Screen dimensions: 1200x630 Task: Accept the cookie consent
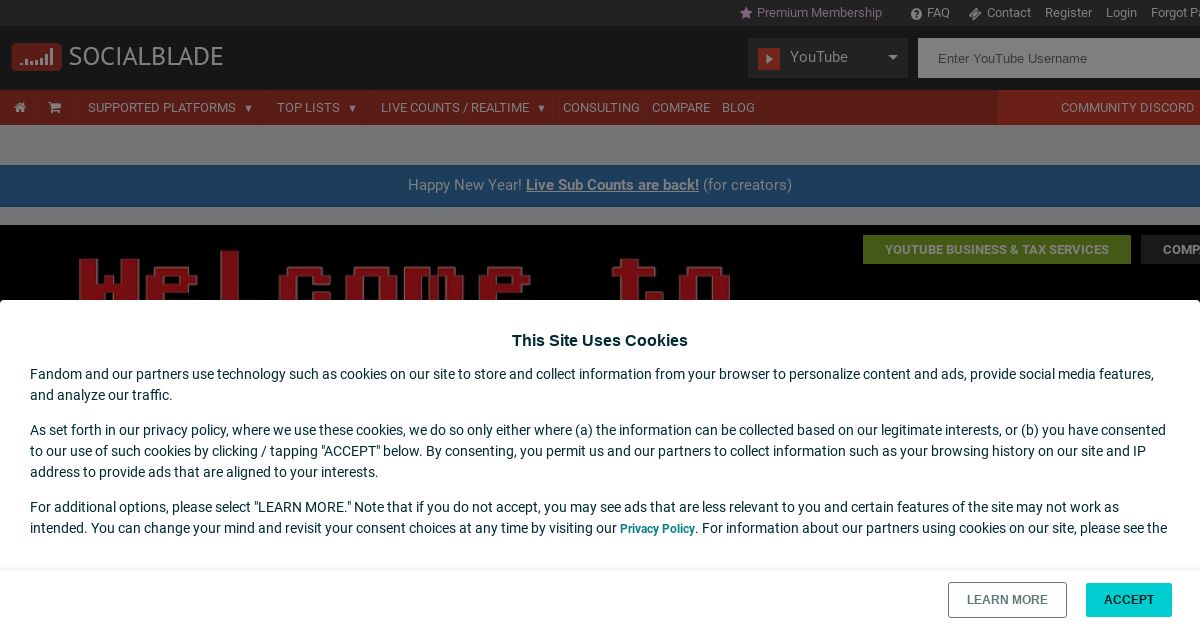[x=1129, y=600]
